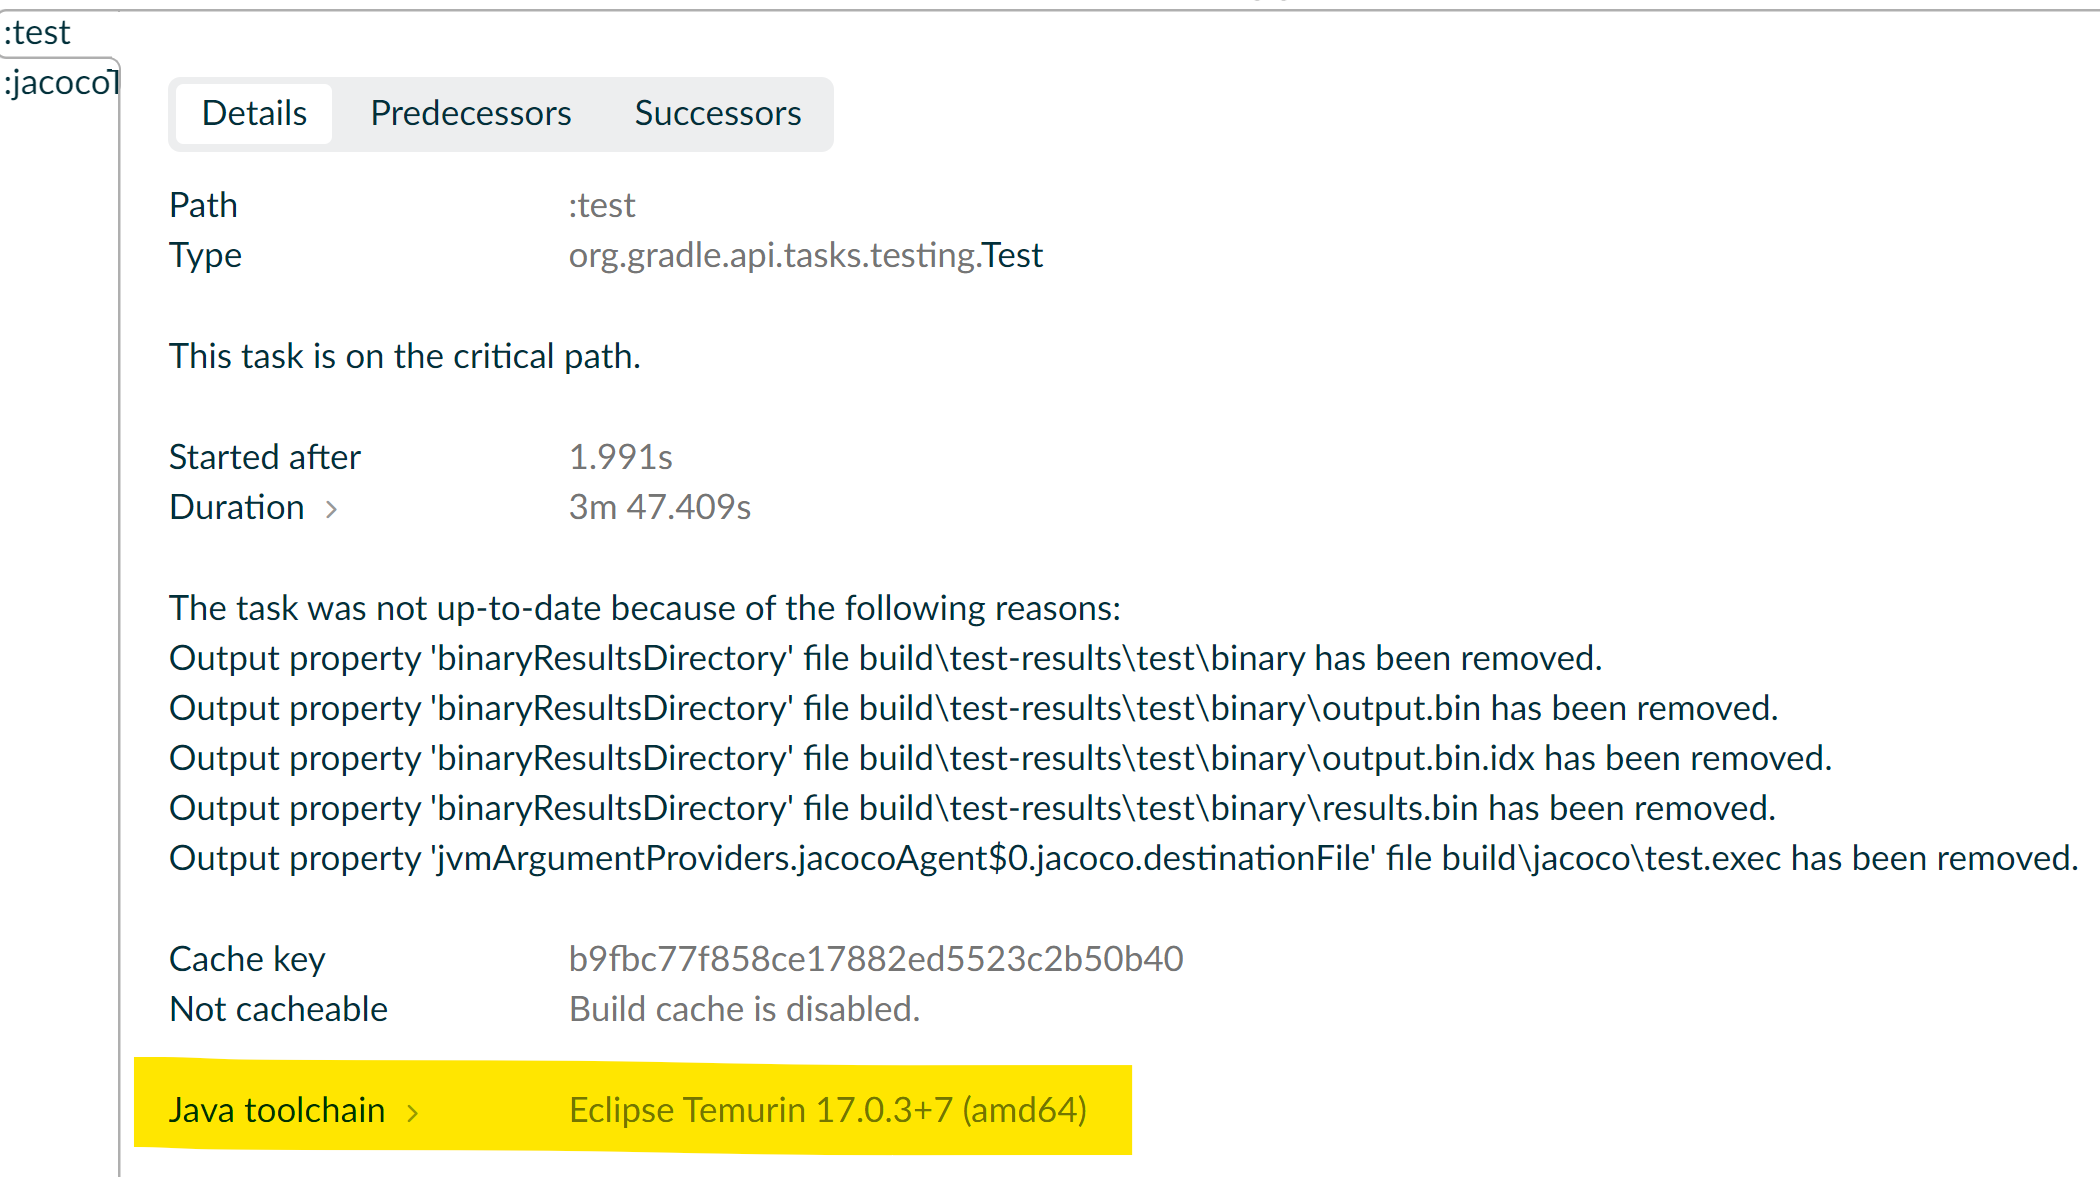Screen dimensions: 2100x1177
Task: Switch to the Successors tab
Action: point(717,113)
